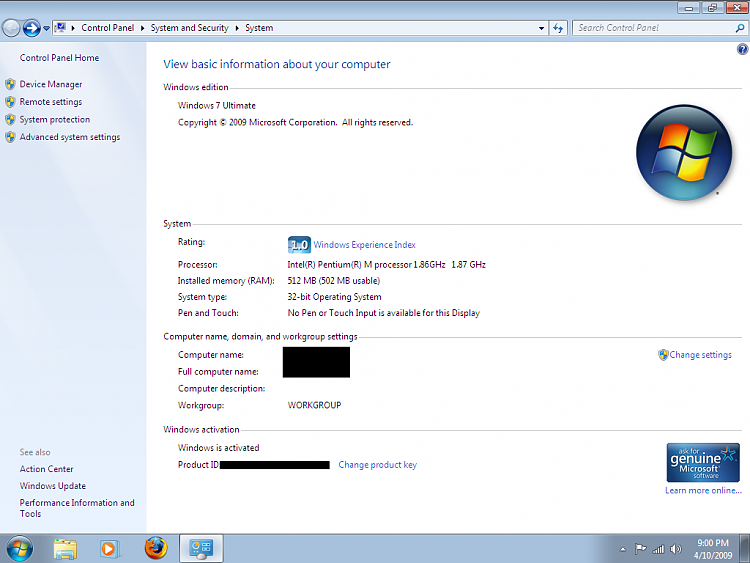Expand the arrow after System and Security

(x=237, y=28)
